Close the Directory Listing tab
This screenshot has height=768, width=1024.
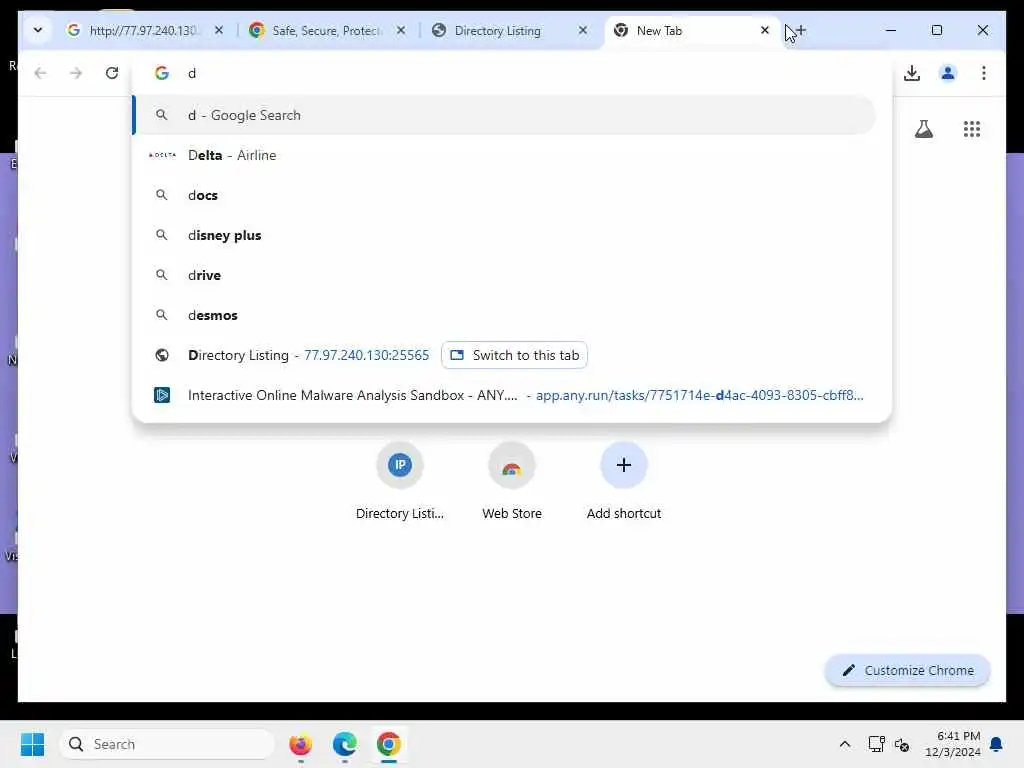(x=583, y=30)
